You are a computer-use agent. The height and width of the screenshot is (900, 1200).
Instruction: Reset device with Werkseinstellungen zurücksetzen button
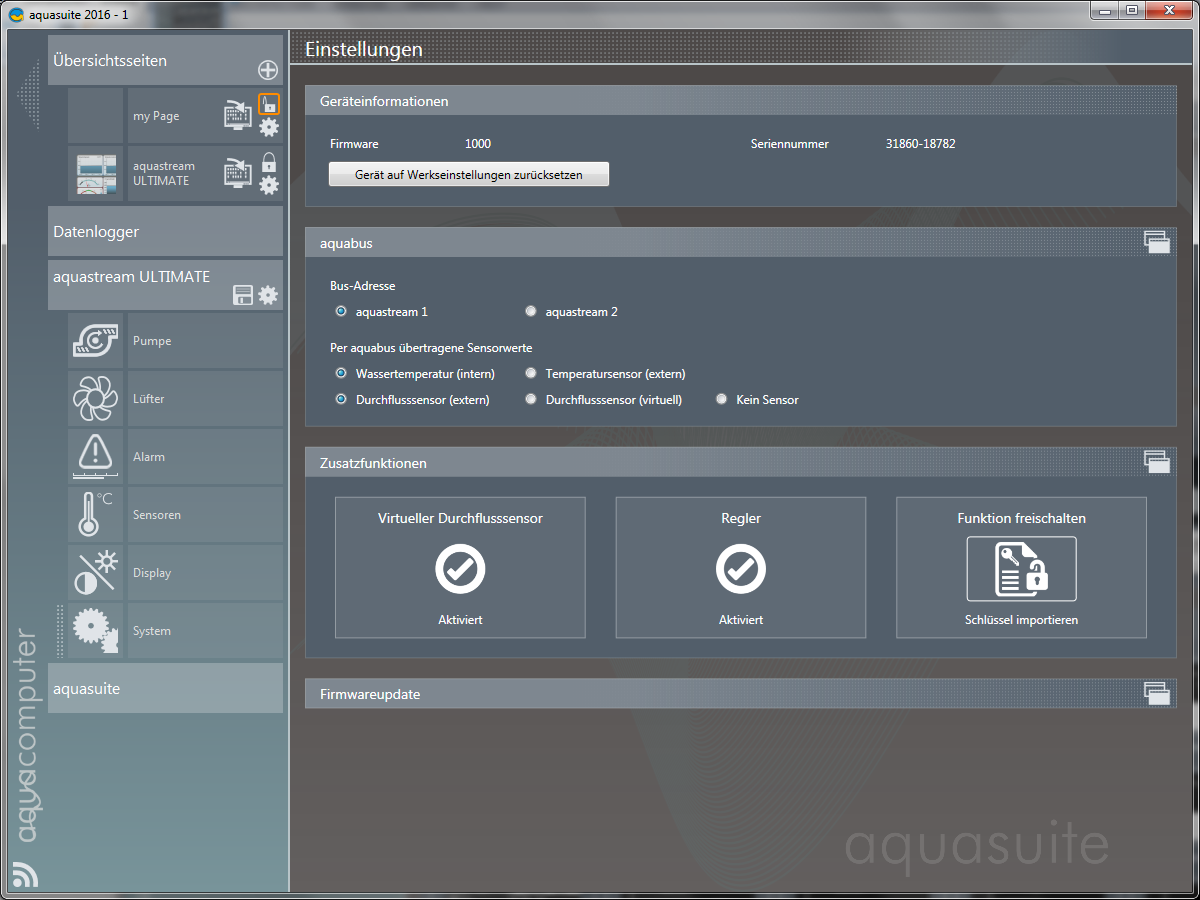pos(469,174)
